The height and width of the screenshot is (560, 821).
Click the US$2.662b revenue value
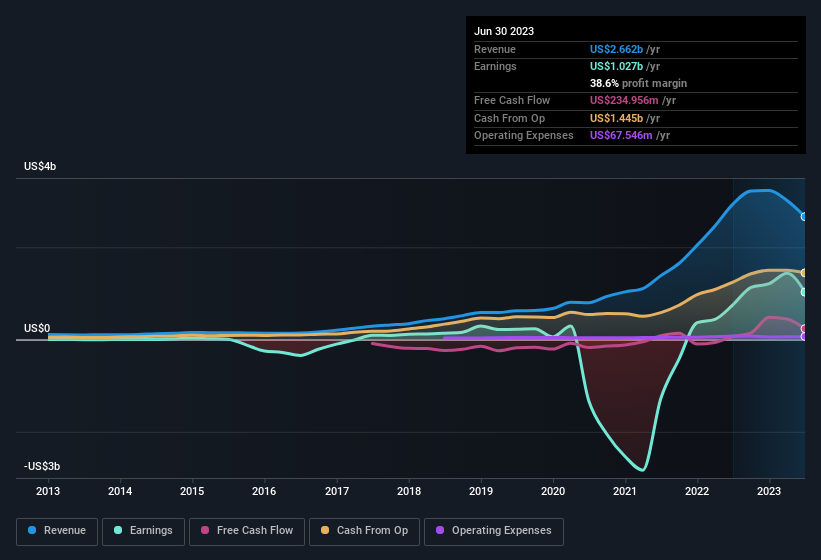coord(616,49)
